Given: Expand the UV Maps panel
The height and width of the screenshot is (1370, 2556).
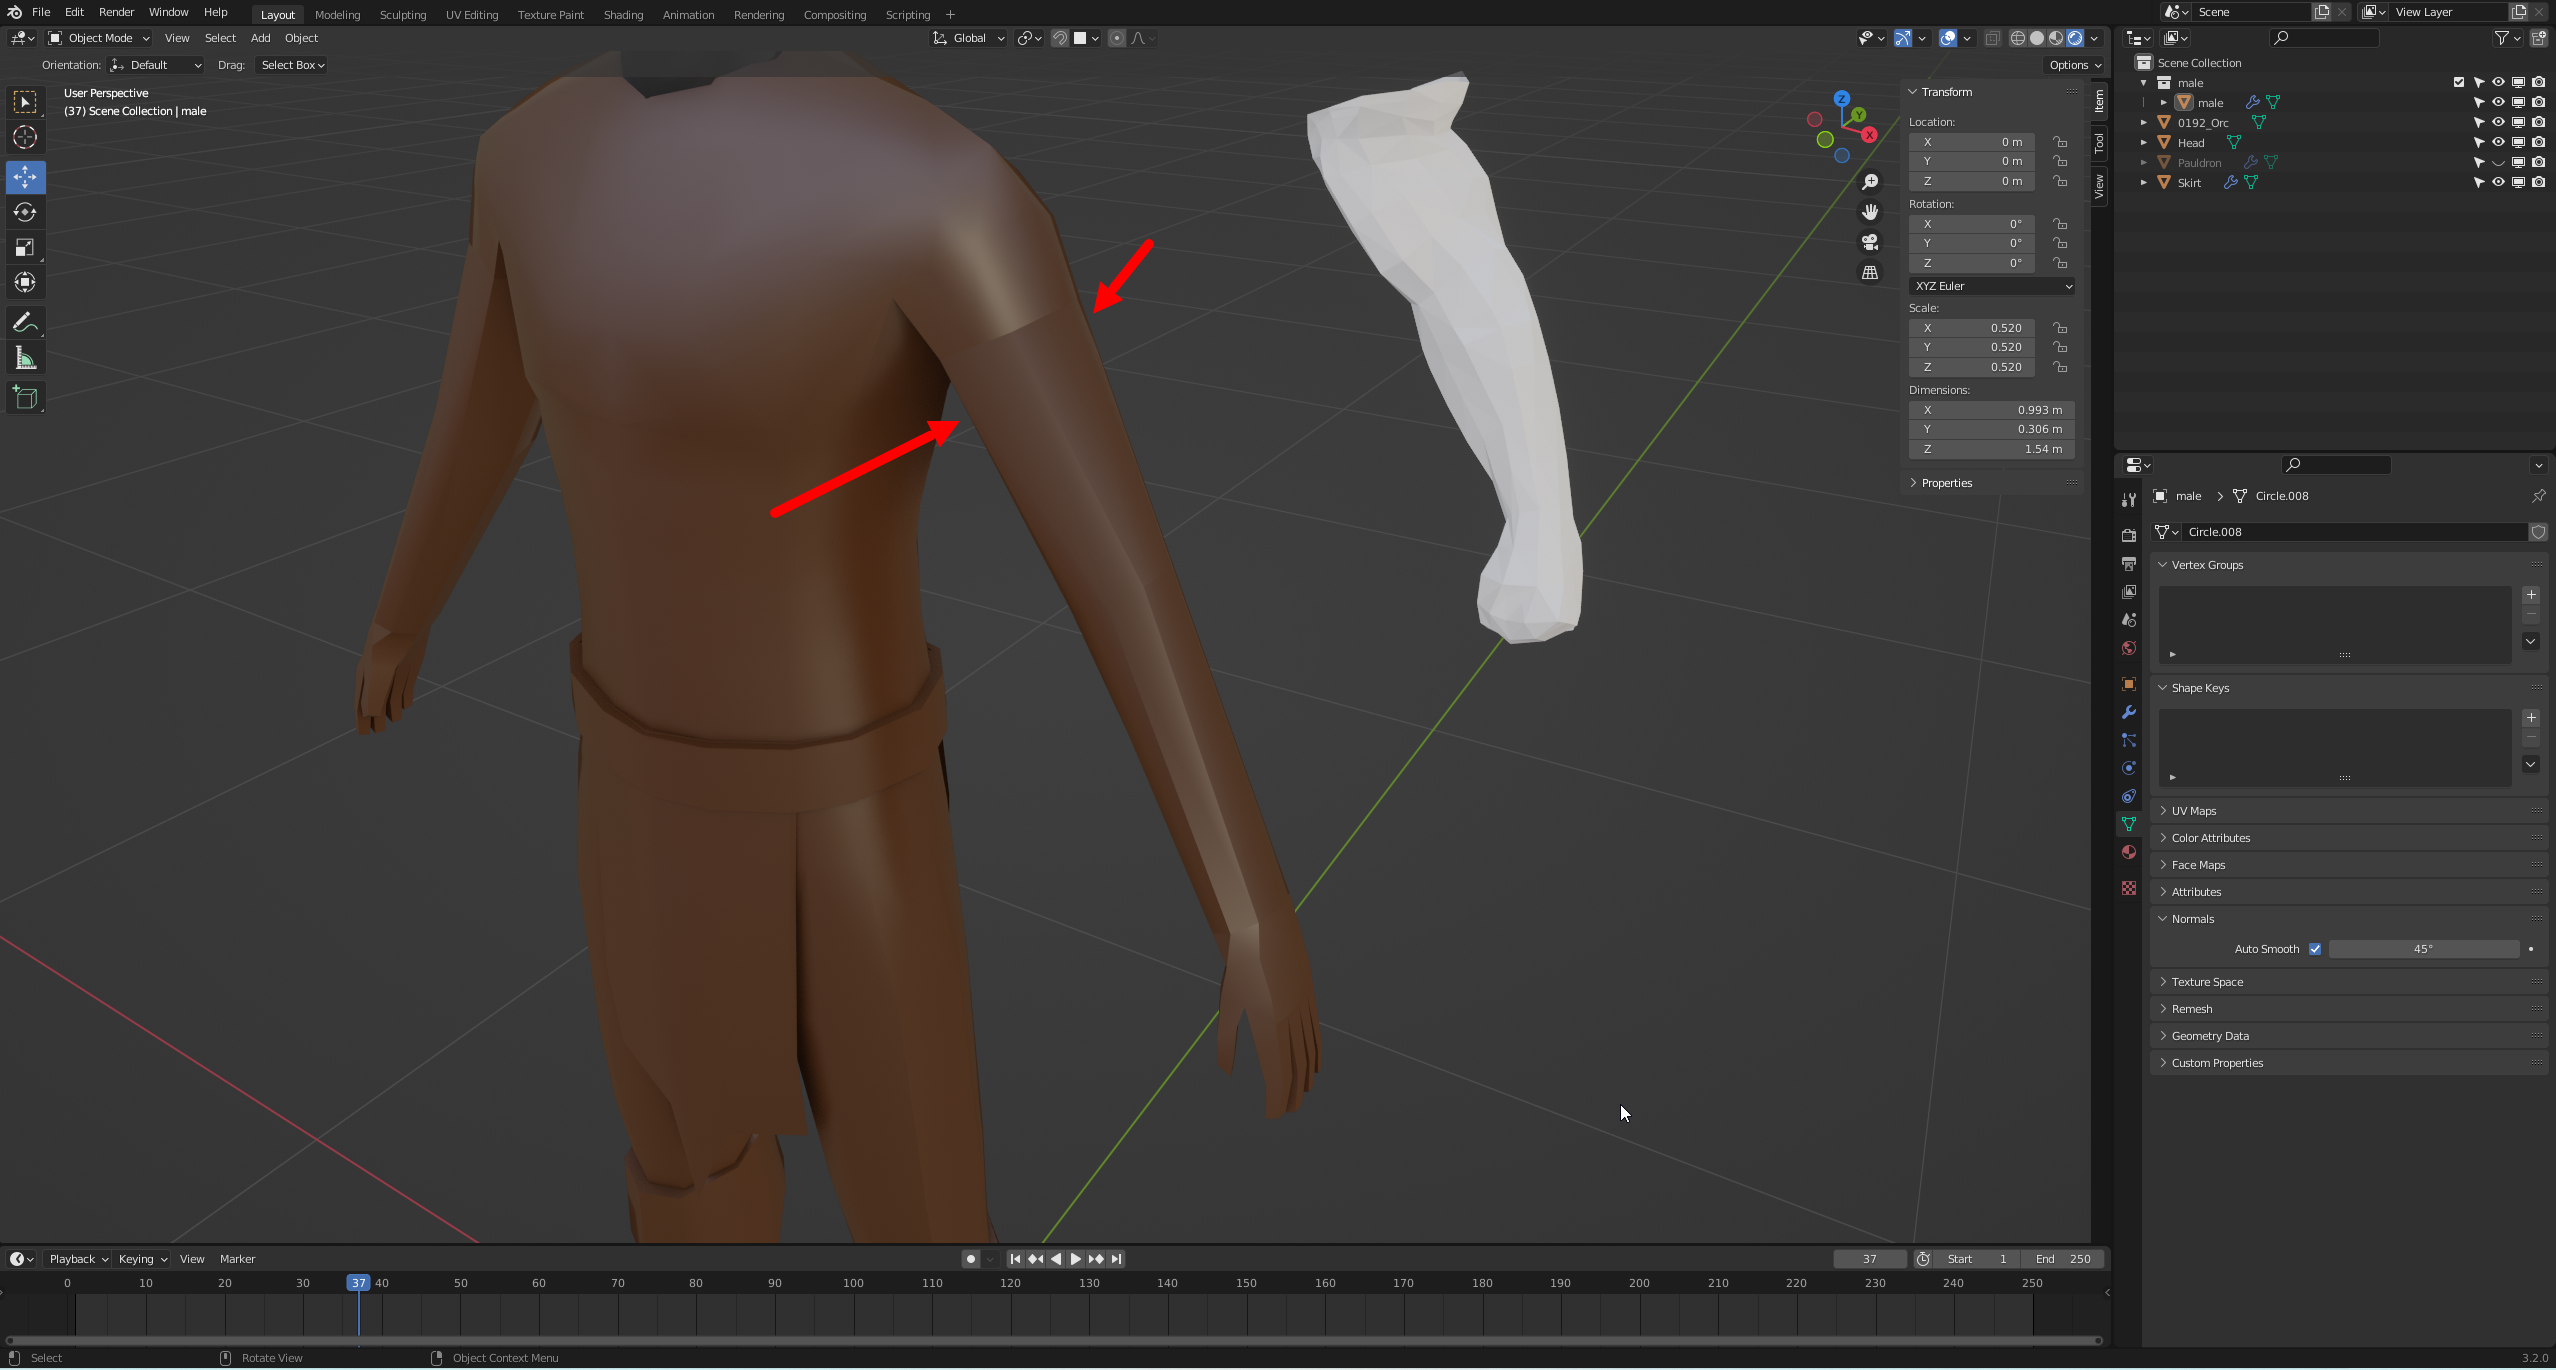Looking at the screenshot, I should click(2194, 811).
